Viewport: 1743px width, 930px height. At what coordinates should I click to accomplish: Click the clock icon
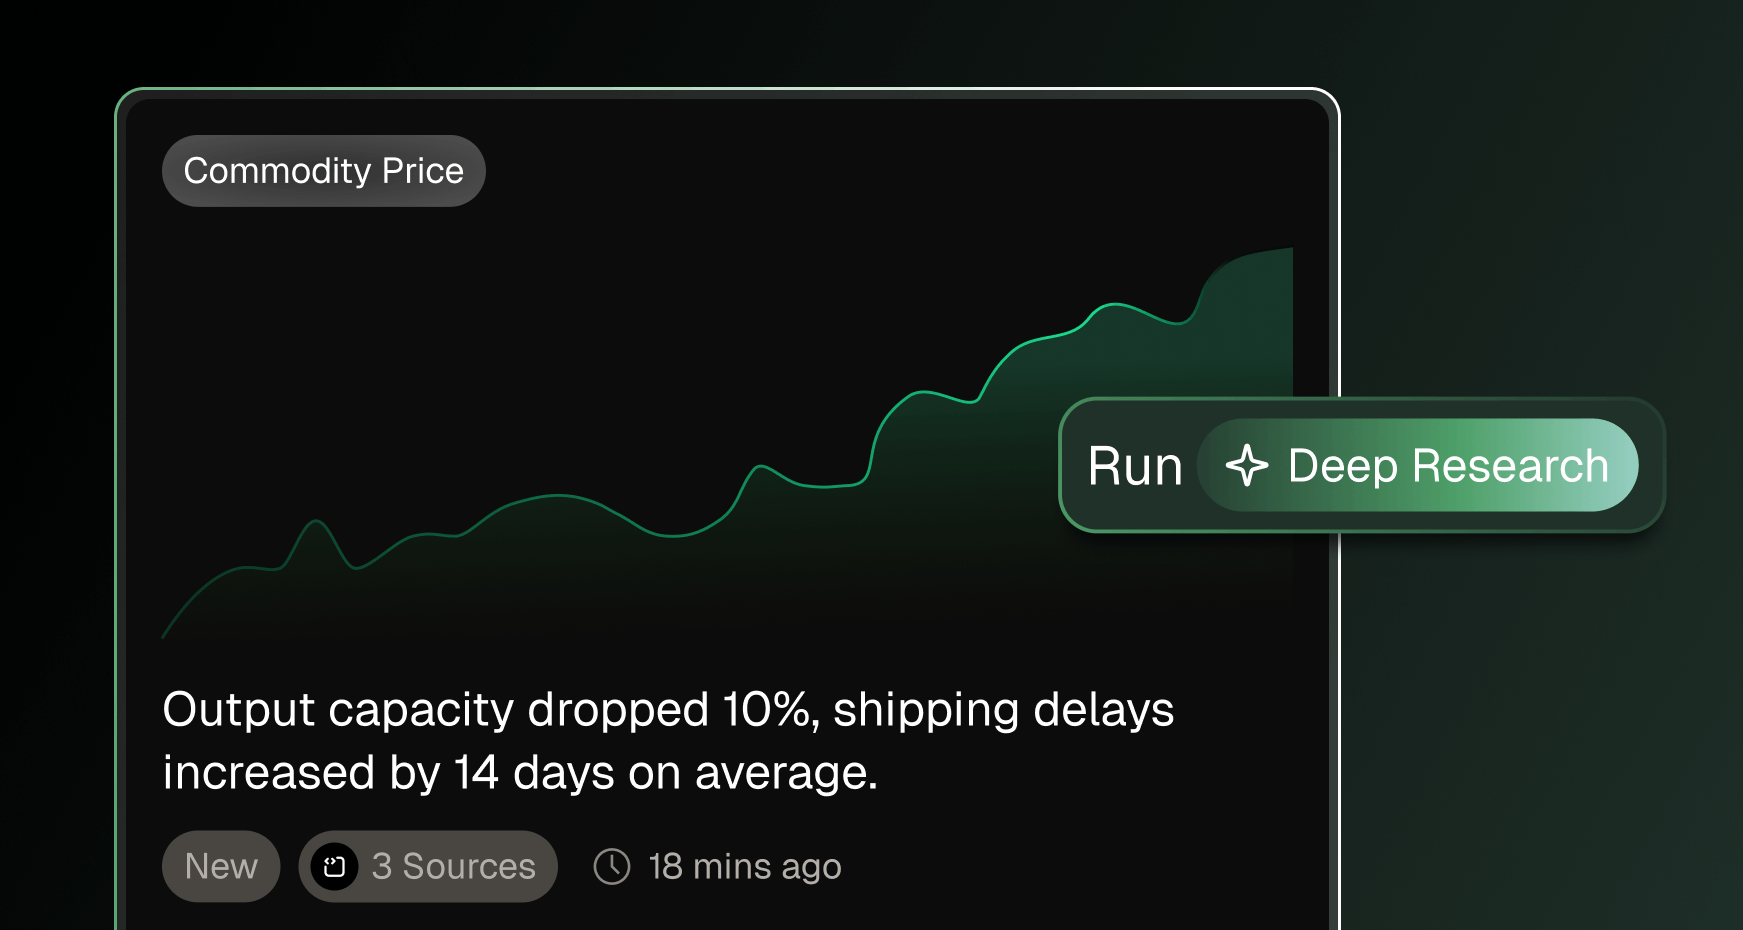(612, 866)
